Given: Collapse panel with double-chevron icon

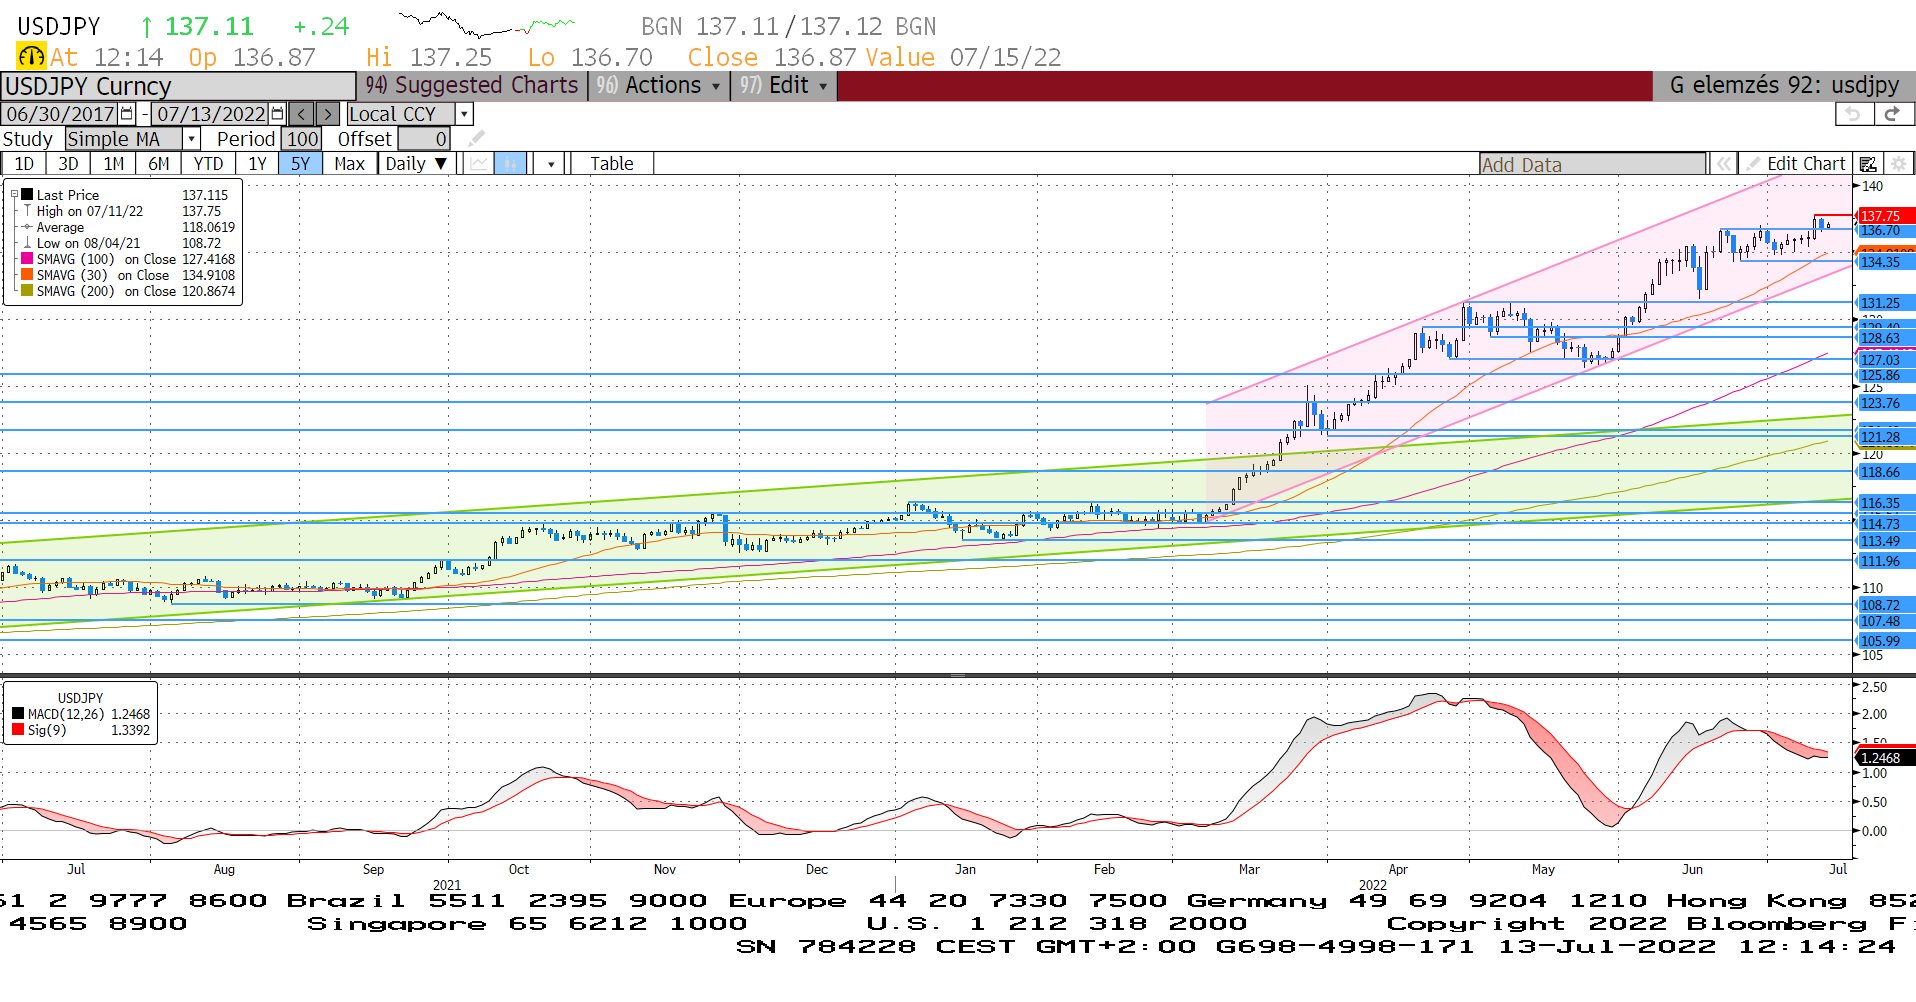Looking at the screenshot, I should (1723, 164).
